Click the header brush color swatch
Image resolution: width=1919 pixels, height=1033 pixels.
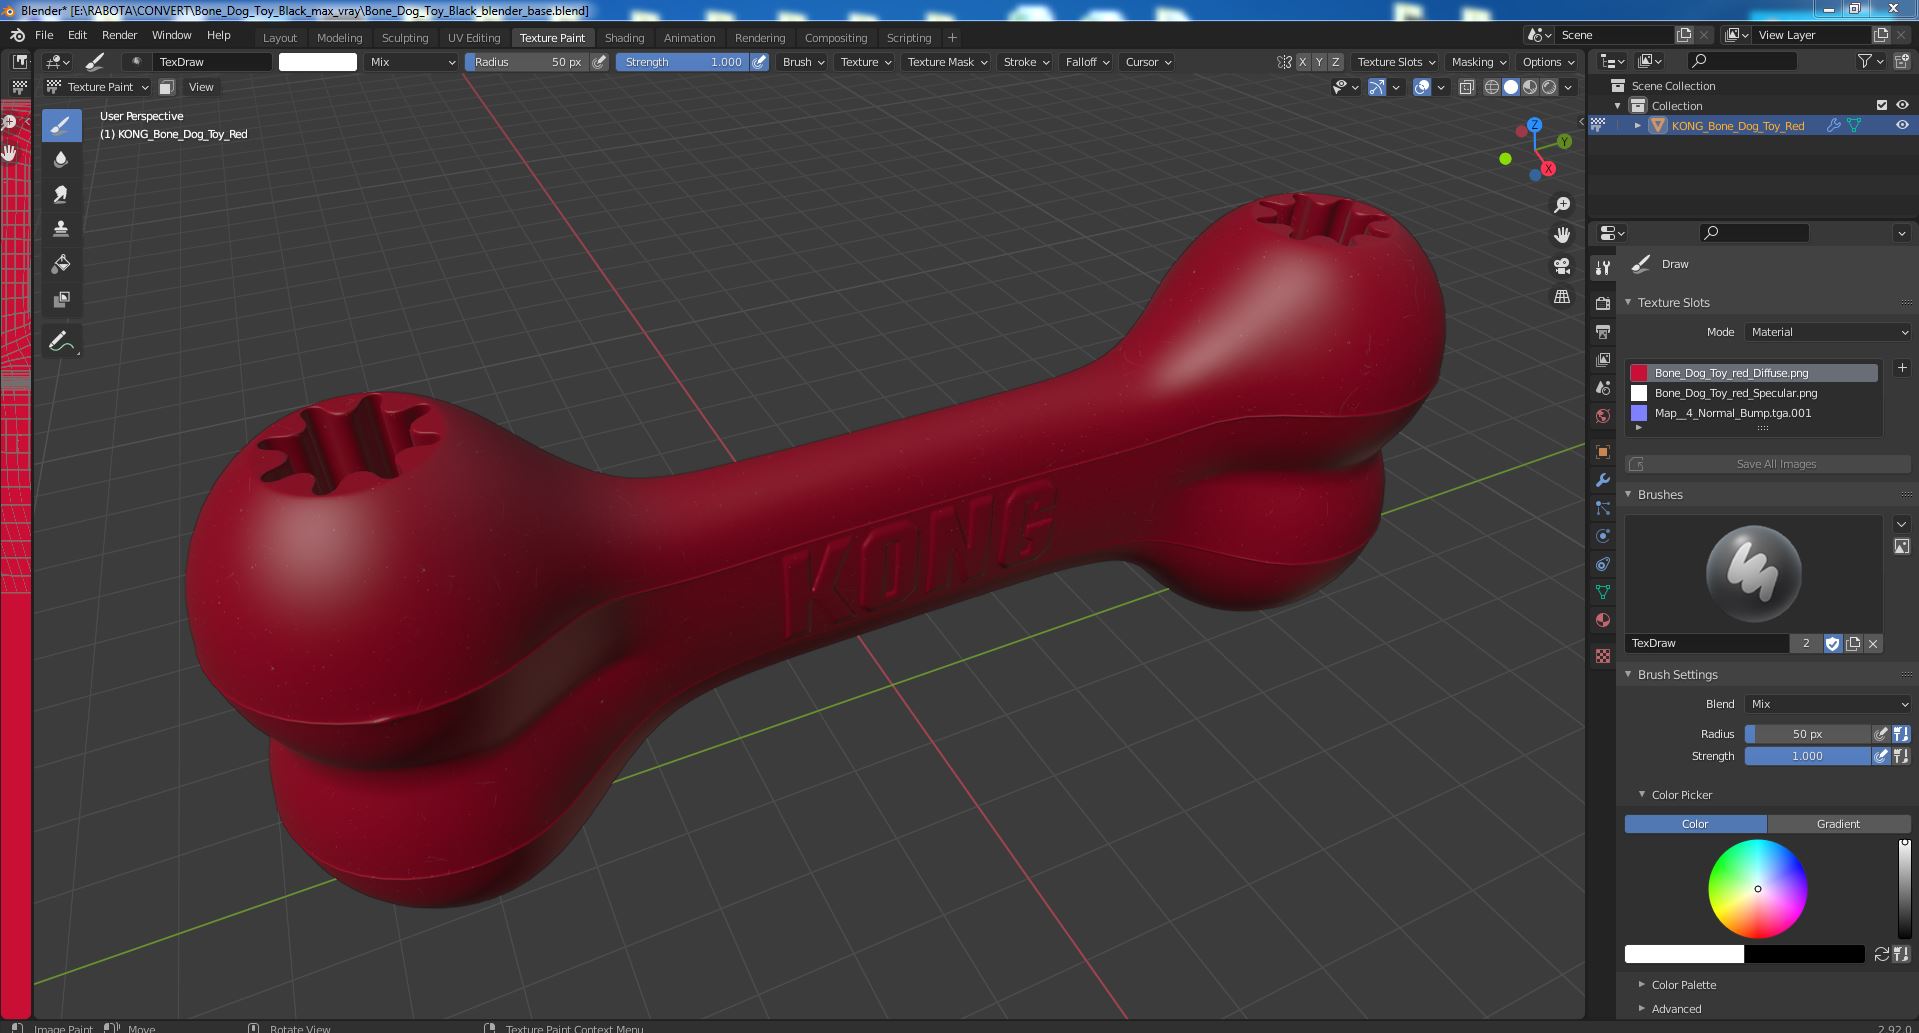tap(317, 62)
